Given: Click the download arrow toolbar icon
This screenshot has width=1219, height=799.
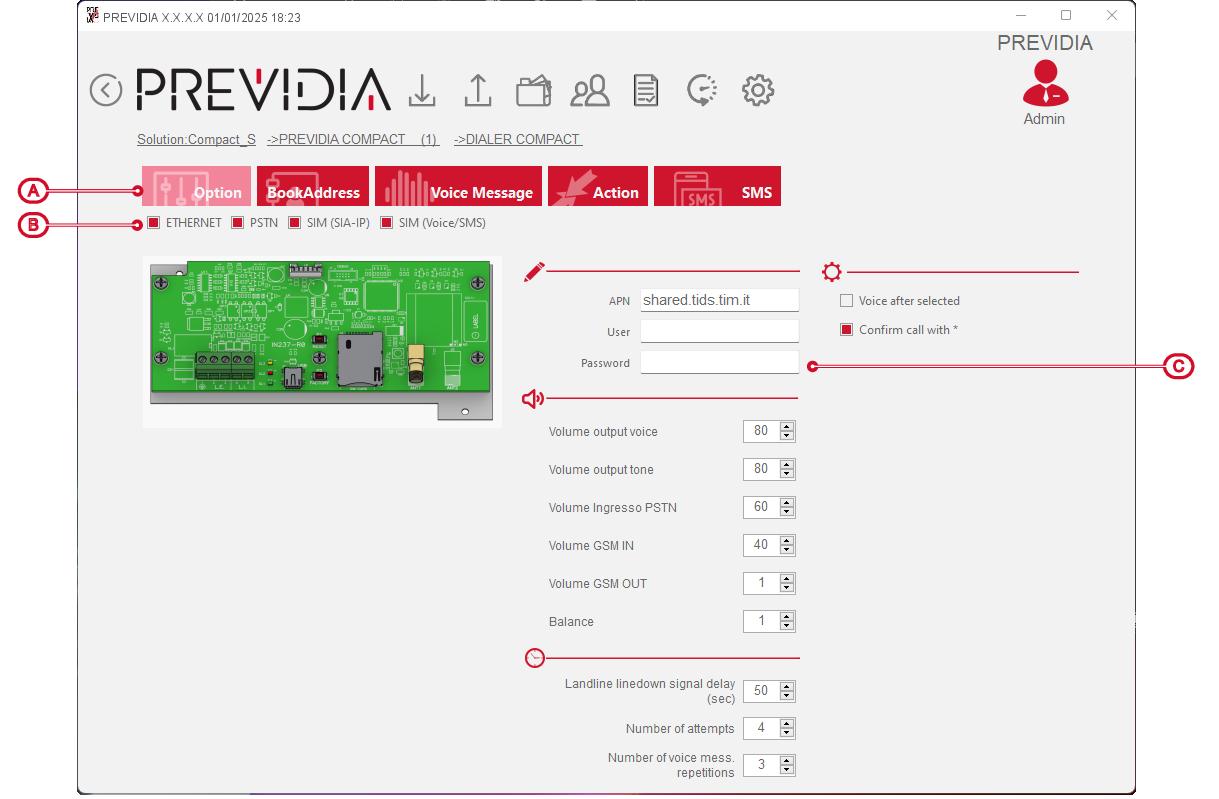Looking at the screenshot, I should coord(422,91).
